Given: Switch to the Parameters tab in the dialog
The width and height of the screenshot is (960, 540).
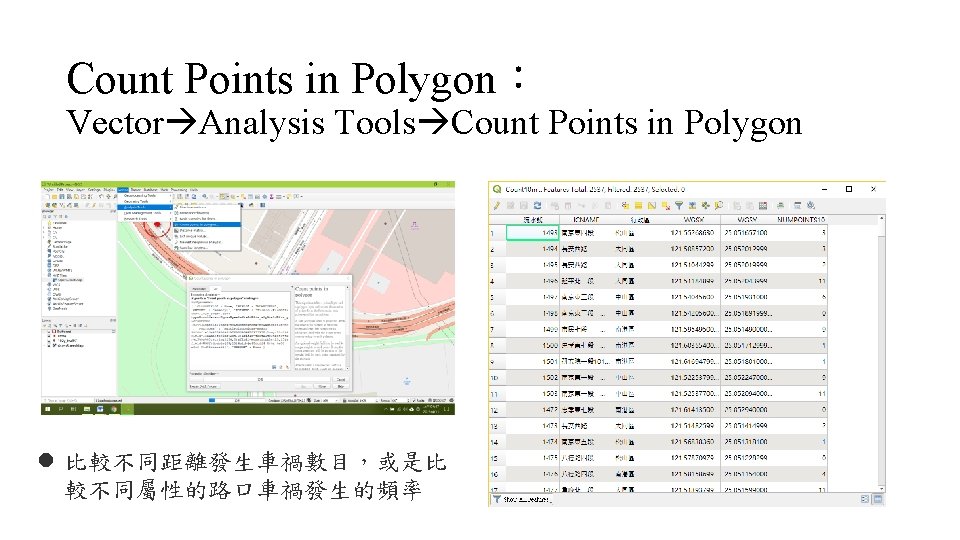Looking at the screenshot, I should point(199,289).
